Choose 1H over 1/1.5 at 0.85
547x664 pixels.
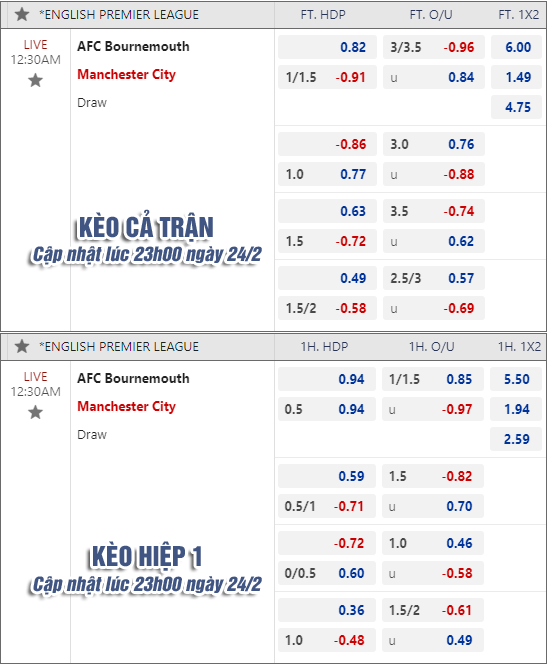point(433,379)
